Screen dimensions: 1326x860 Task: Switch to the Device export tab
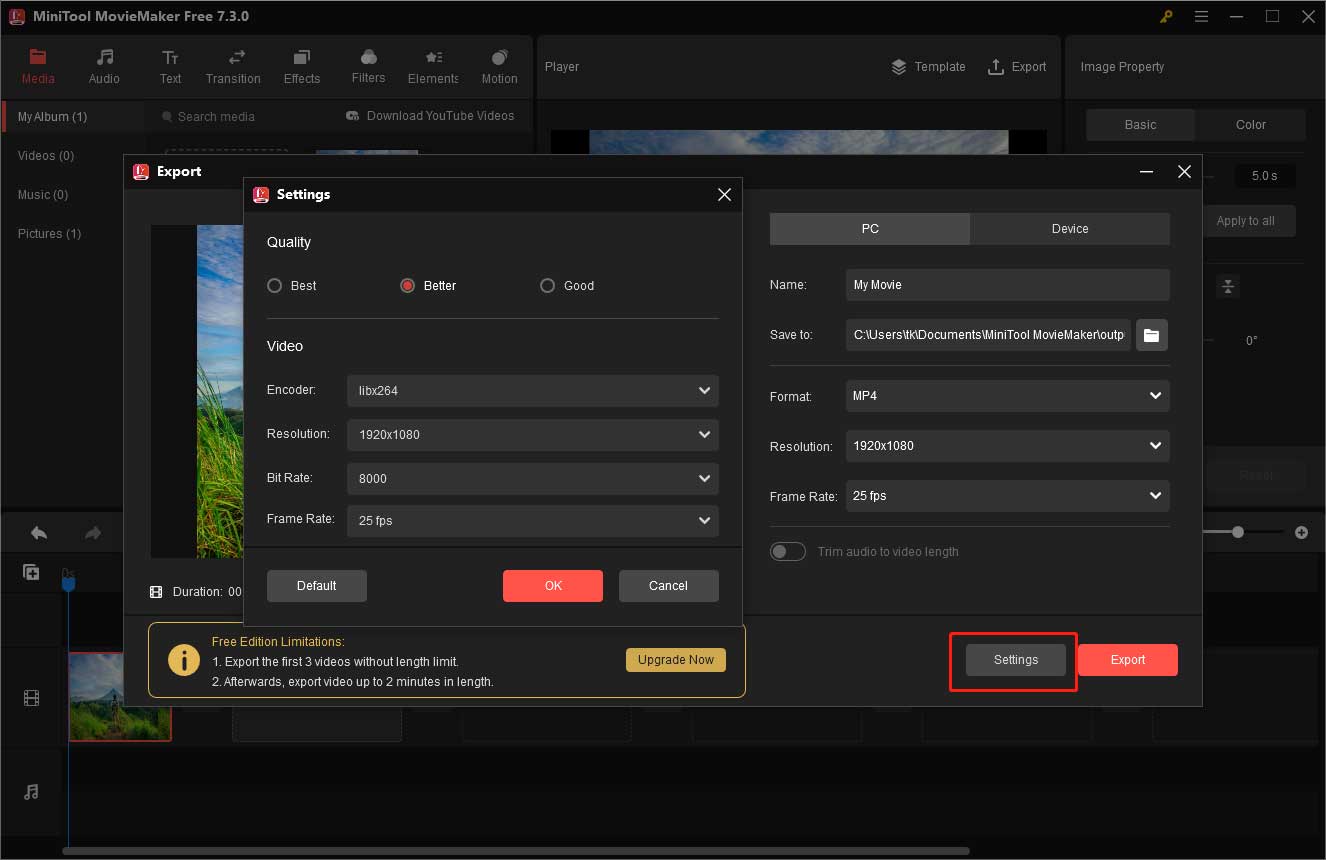pos(1070,229)
